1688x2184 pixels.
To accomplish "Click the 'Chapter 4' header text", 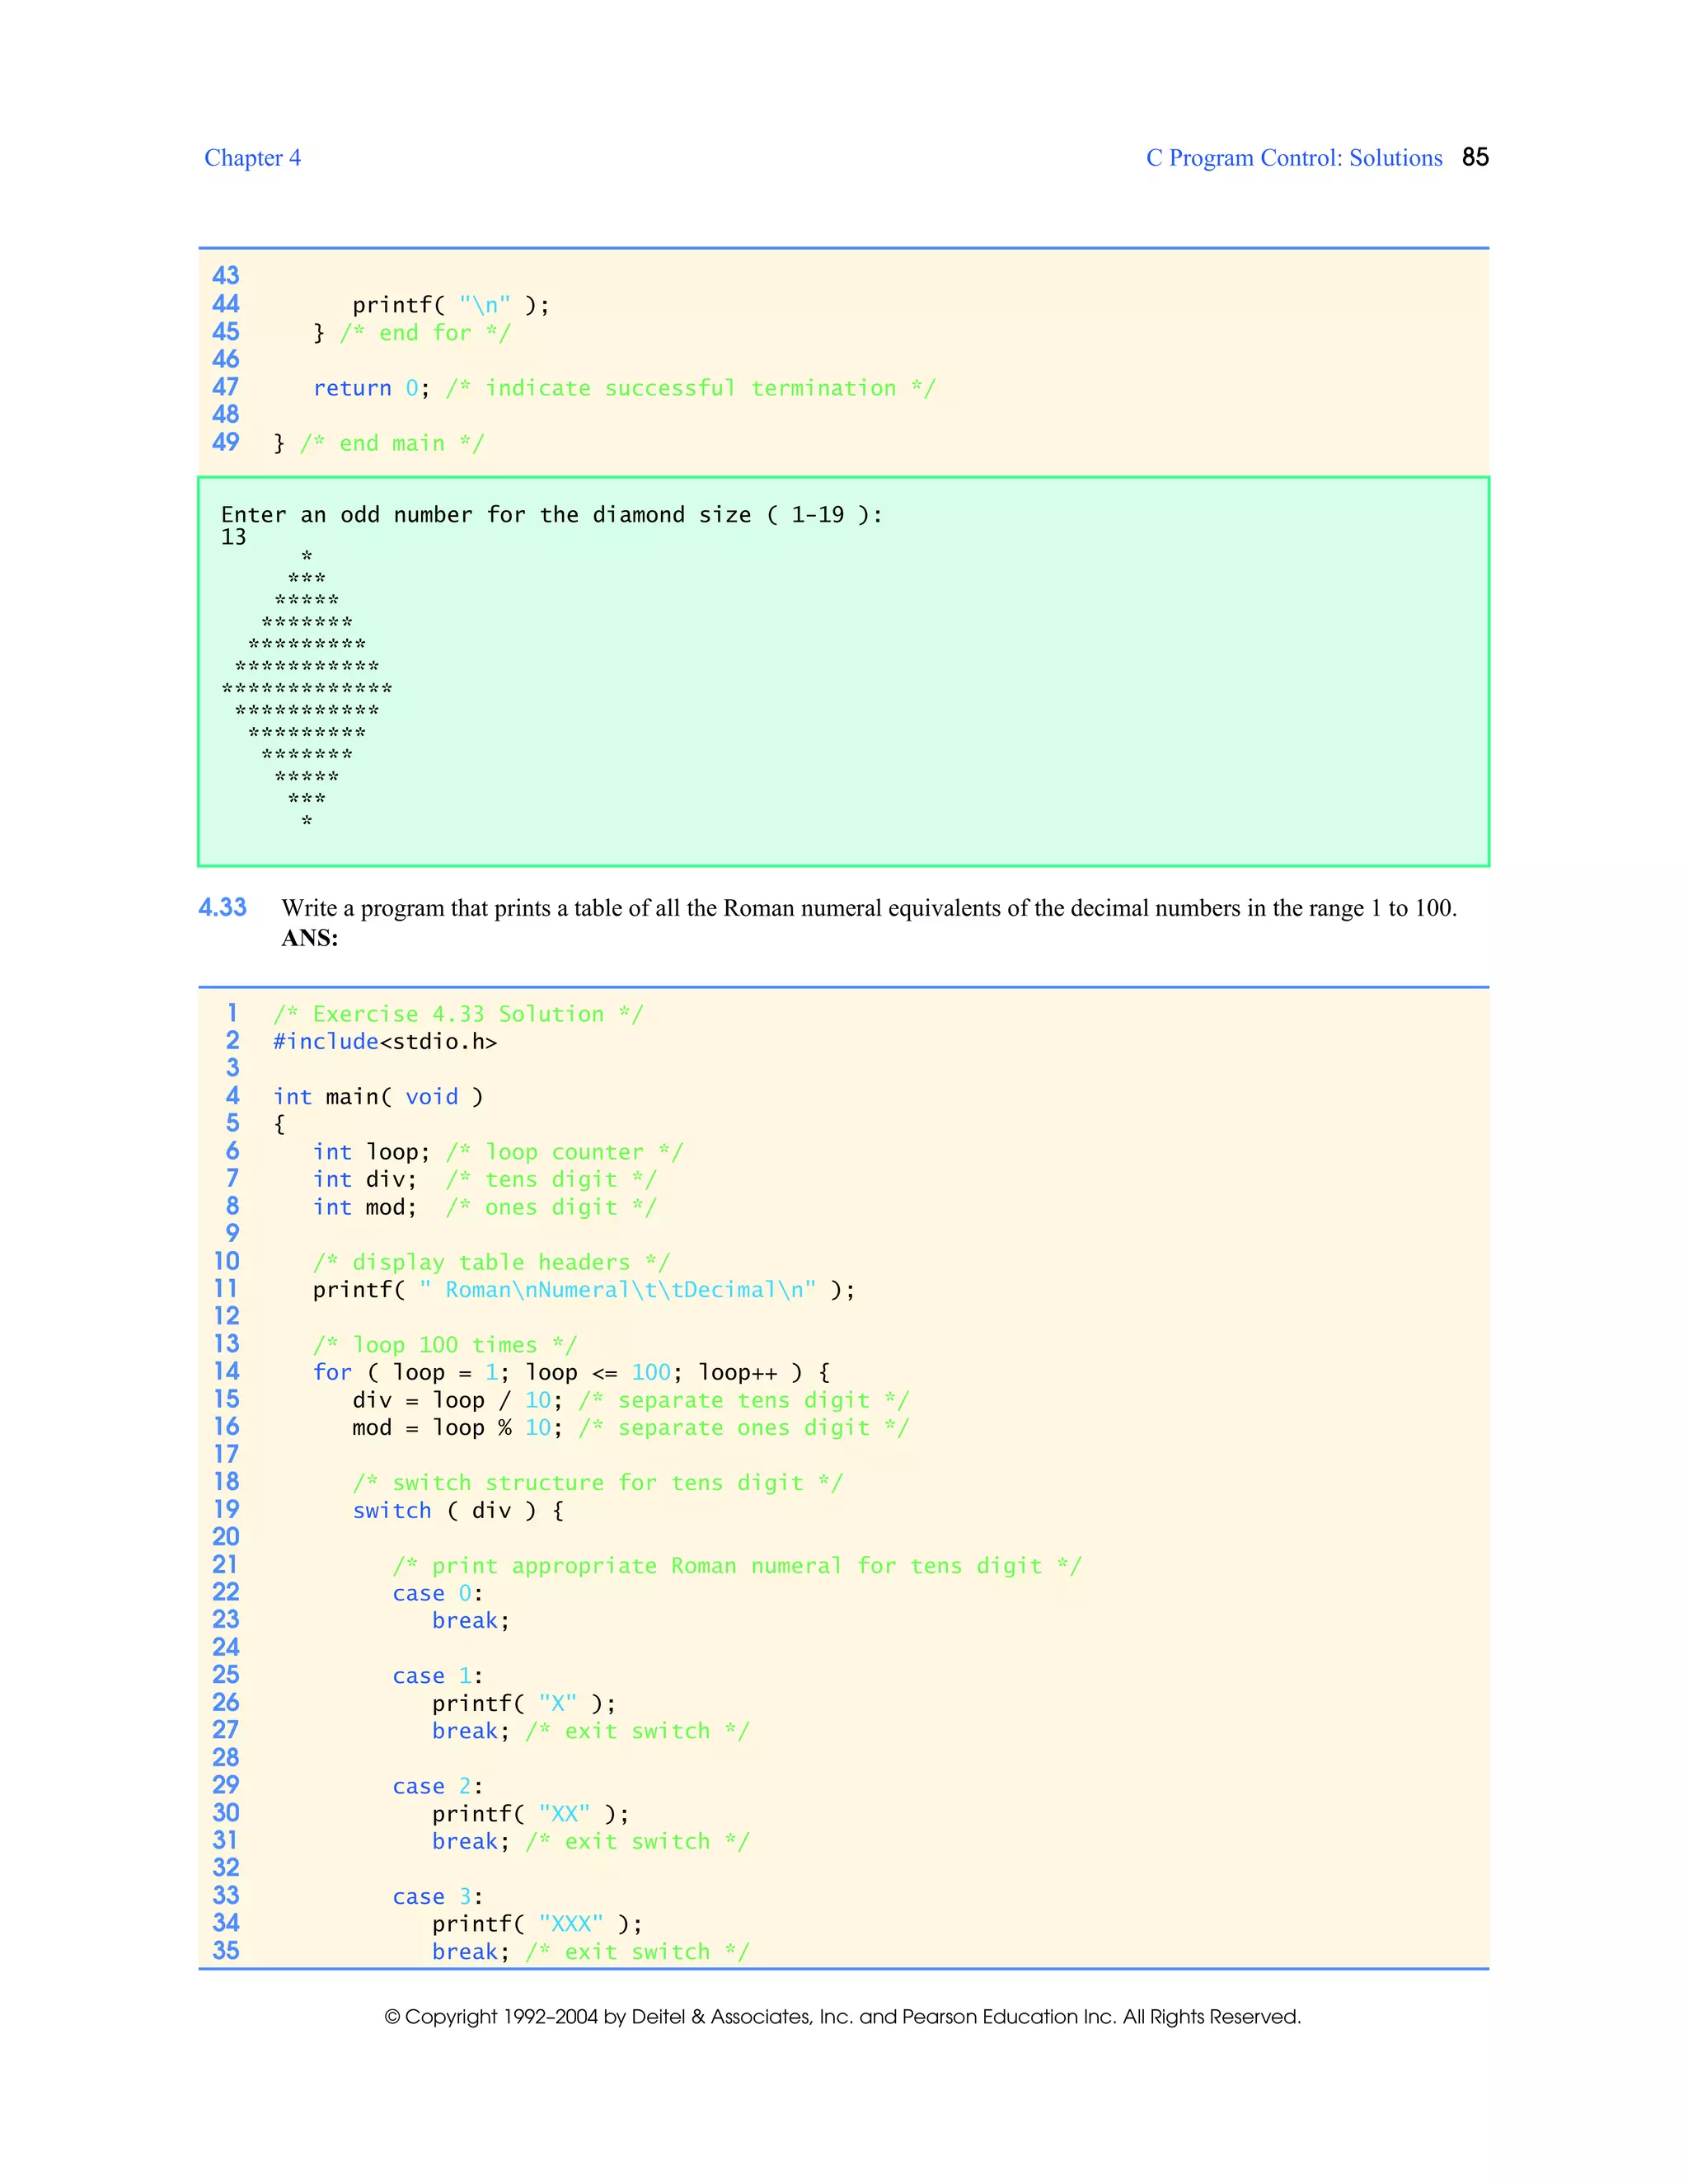I will [252, 158].
